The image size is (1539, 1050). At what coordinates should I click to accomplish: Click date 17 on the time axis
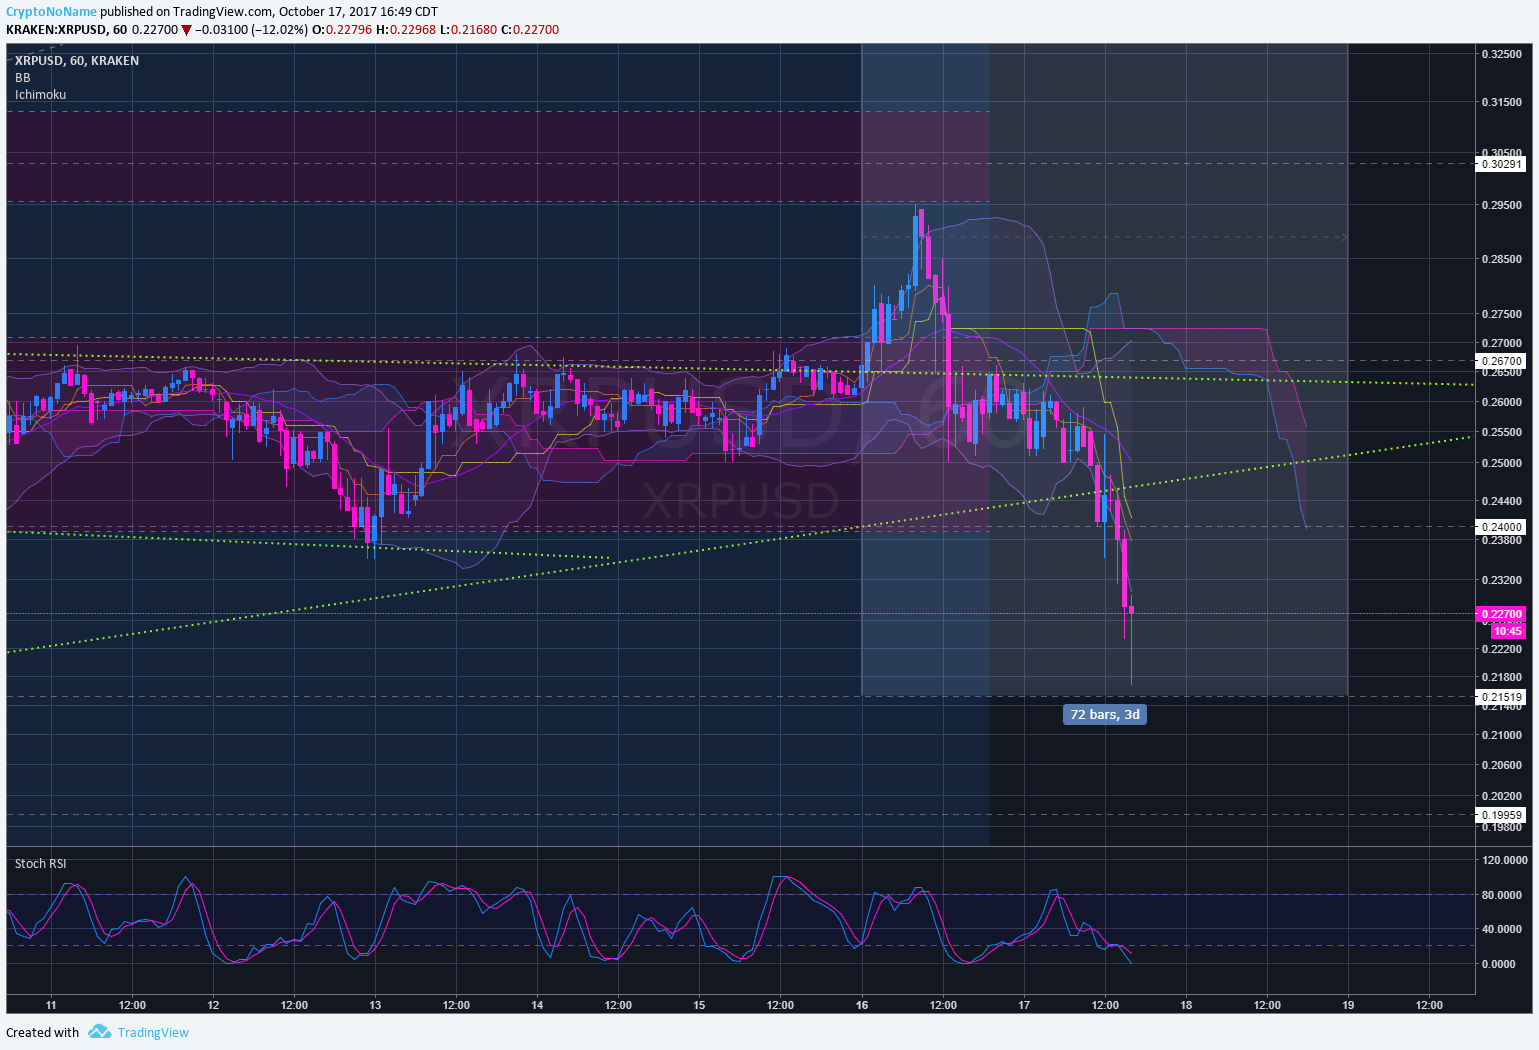[1024, 1005]
